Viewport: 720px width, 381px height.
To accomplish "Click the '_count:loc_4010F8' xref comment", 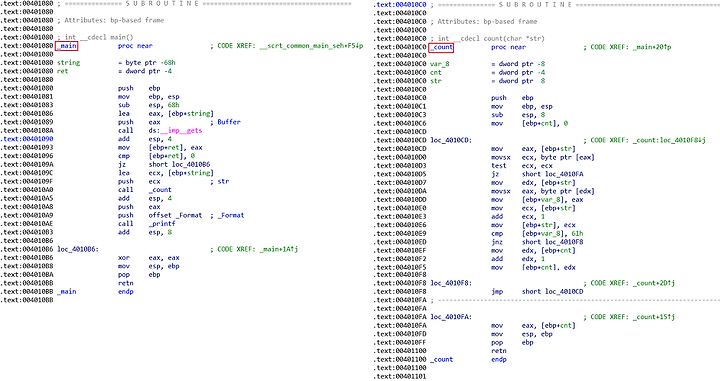I will [644, 140].
